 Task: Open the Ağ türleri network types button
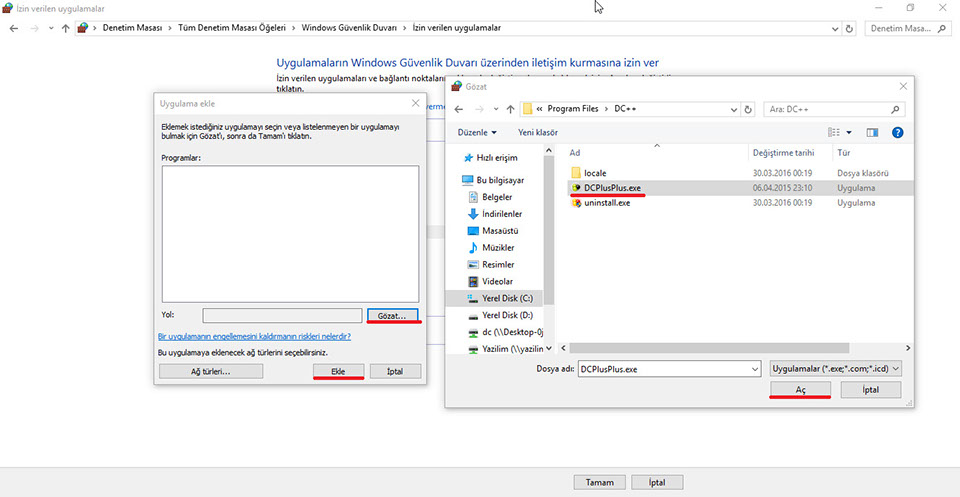point(211,371)
